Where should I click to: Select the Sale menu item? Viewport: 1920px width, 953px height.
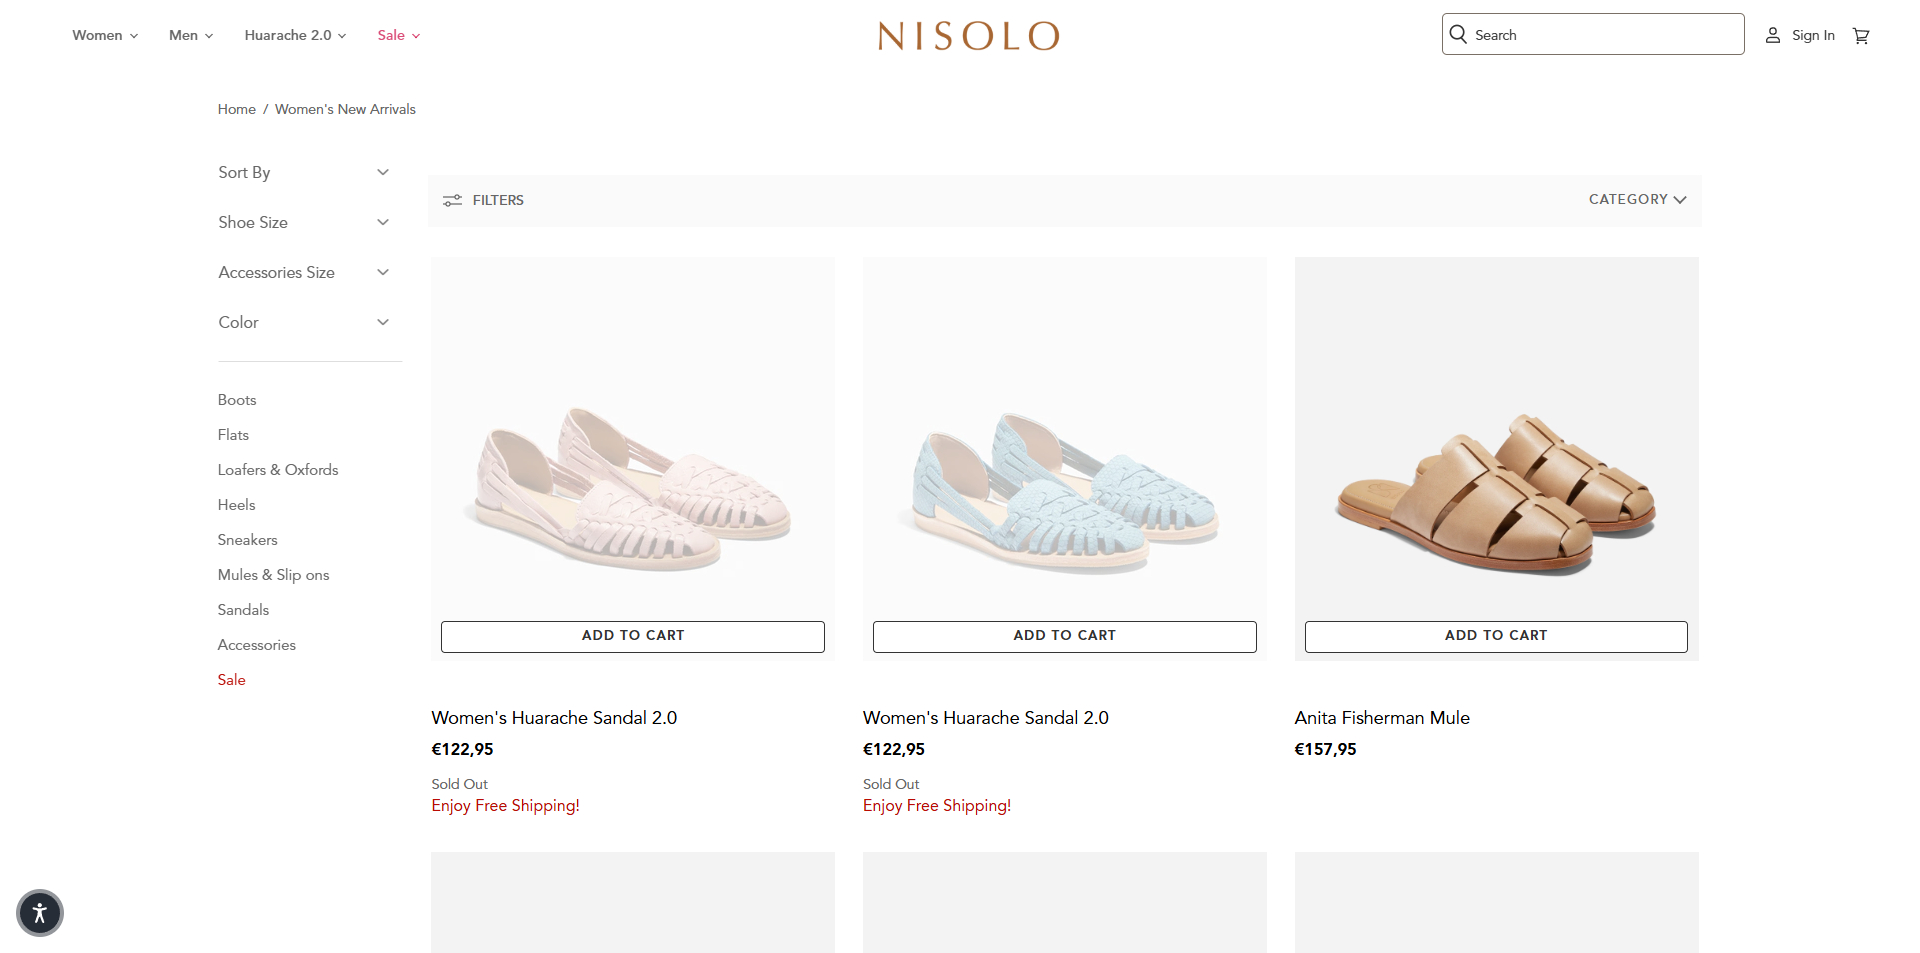396,35
